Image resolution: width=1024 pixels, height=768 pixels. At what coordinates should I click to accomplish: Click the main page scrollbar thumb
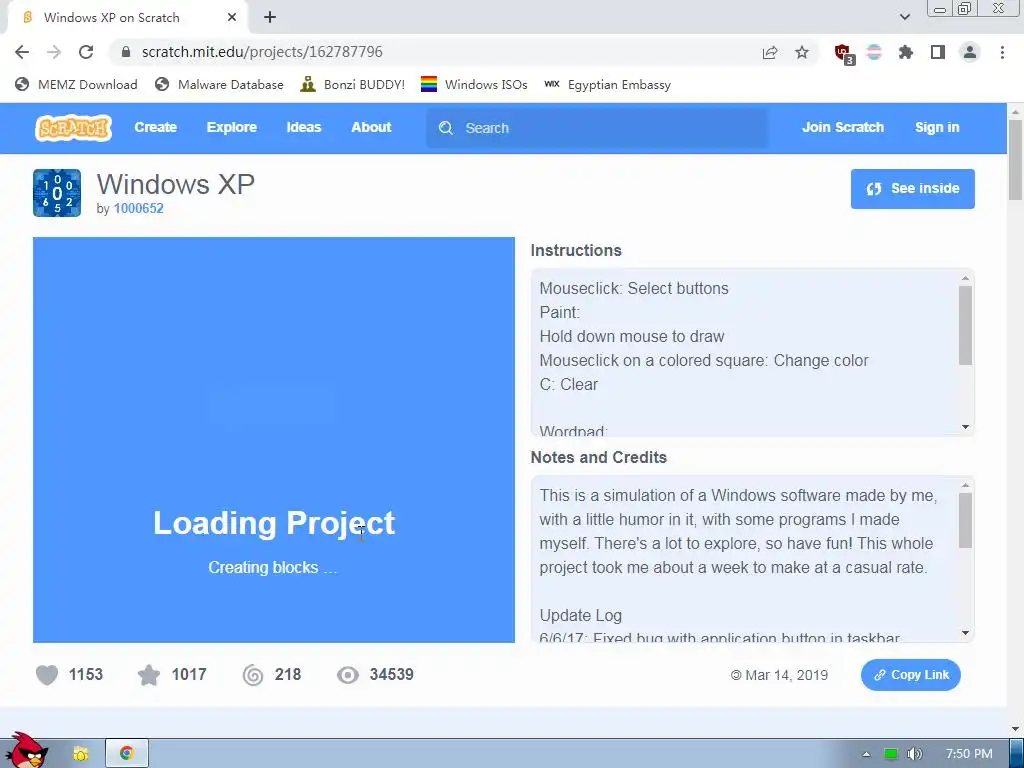pyautogui.click(x=1015, y=160)
